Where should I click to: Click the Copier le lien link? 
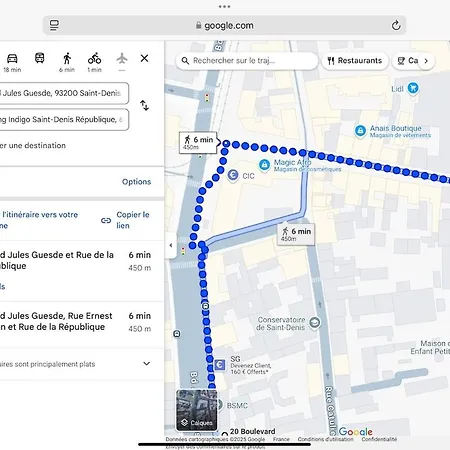coord(133,220)
